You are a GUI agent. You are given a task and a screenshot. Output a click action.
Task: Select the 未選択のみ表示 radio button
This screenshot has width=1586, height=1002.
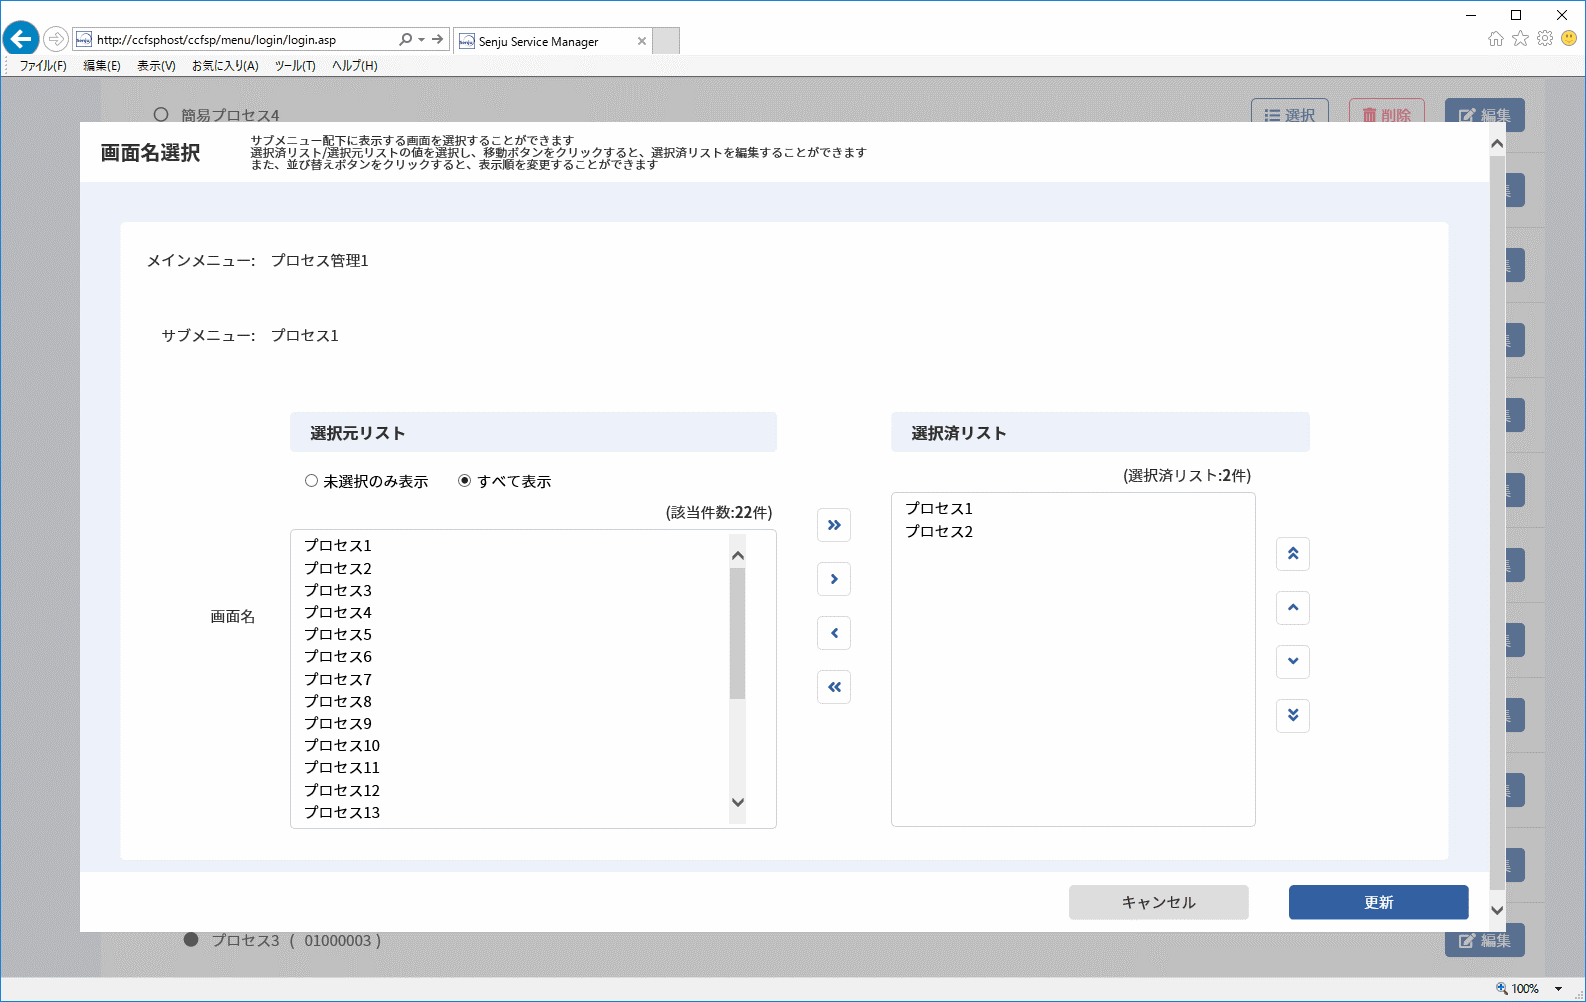(x=311, y=481)
